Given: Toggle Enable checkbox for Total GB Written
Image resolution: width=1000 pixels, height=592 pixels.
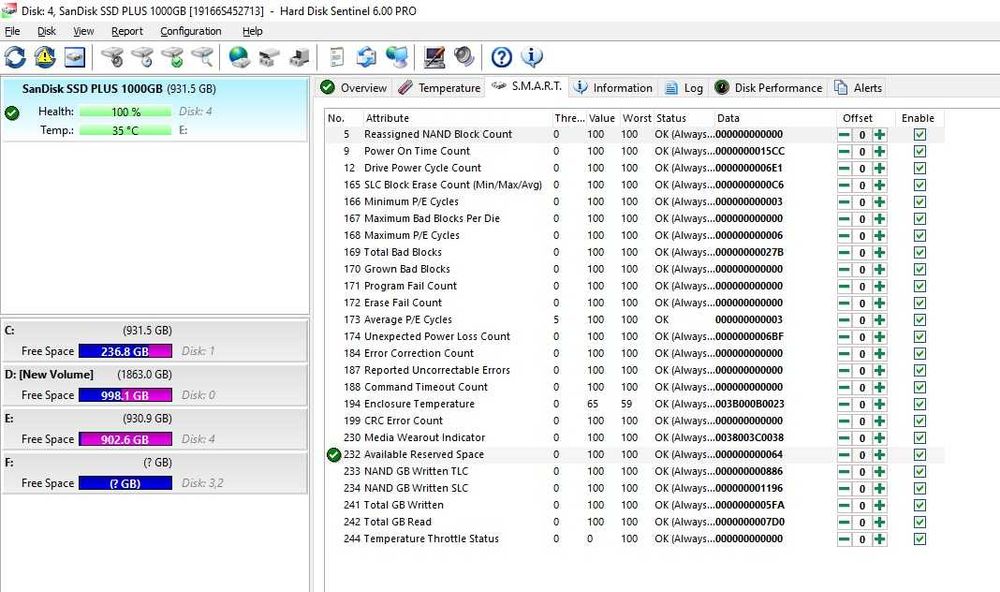Looking at the screenshot, I should [x=920, y=505].
